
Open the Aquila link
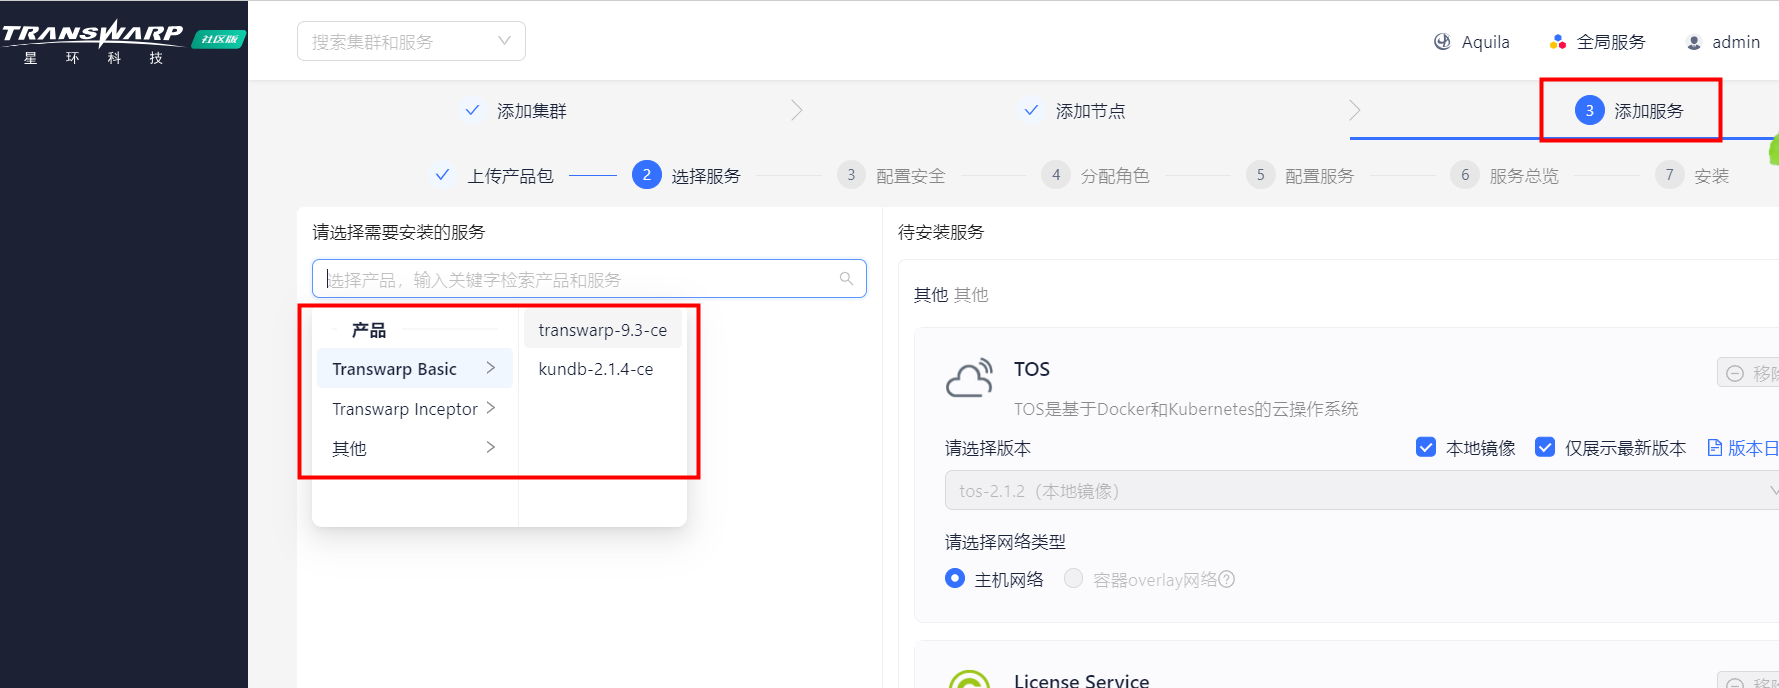click(1485, 42)
